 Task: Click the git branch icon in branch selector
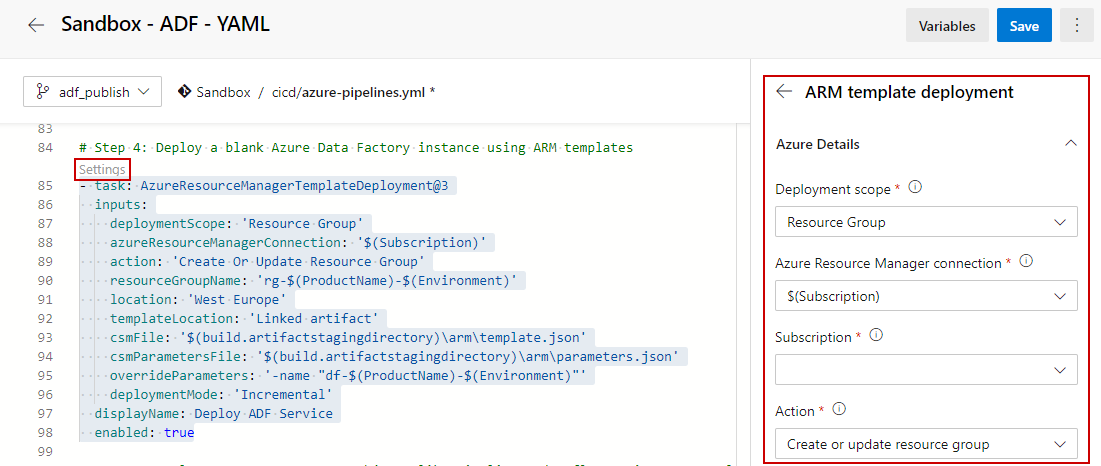click(42, 92)
